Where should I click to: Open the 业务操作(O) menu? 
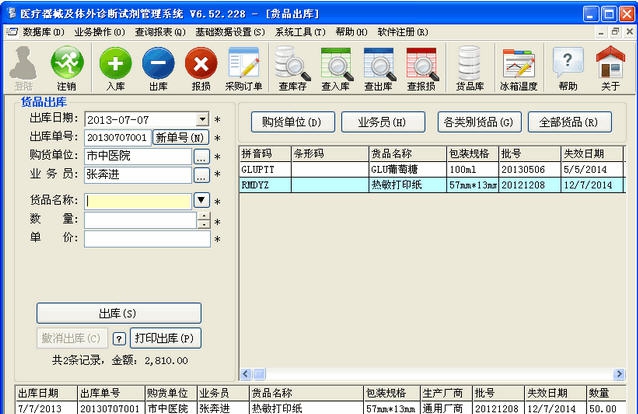click(100, 32)
